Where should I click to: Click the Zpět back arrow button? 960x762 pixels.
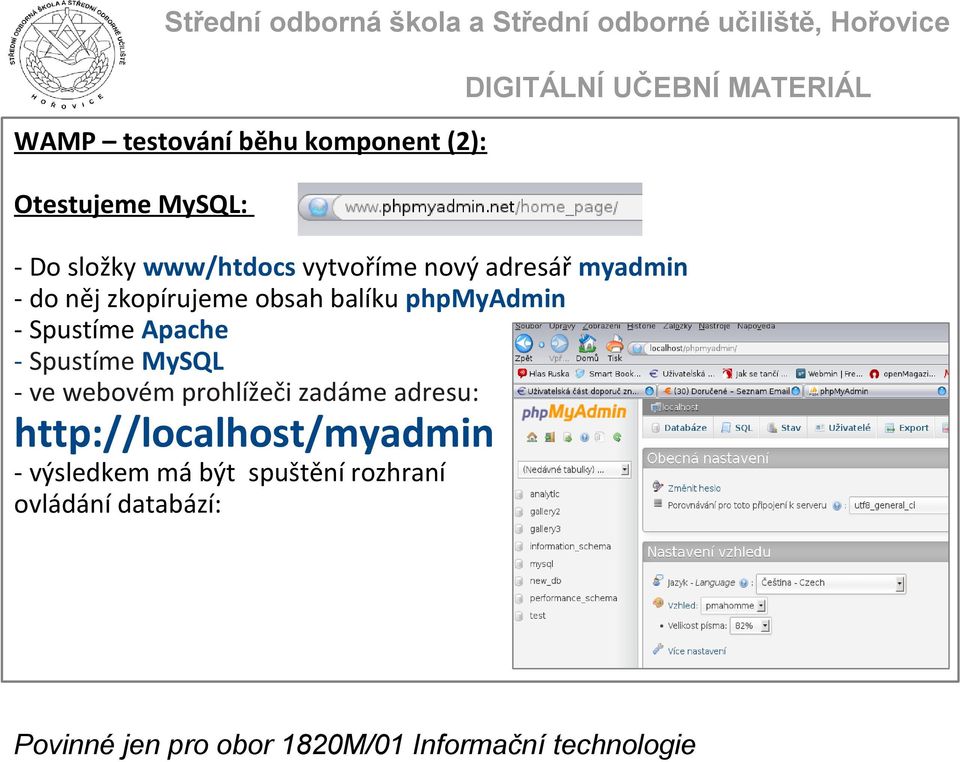tap(523, 343)
